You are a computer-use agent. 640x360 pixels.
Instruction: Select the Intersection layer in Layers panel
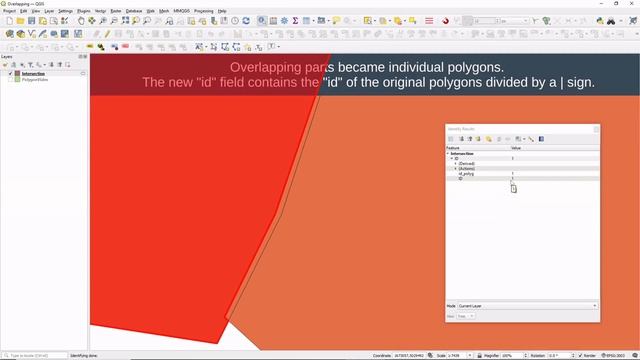33,73
